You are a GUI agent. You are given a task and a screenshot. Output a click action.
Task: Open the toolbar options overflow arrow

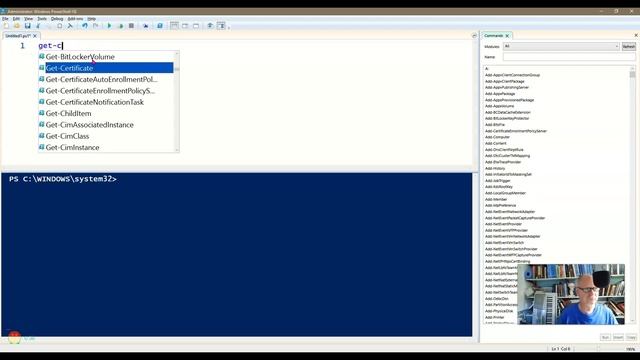[229, 27]
